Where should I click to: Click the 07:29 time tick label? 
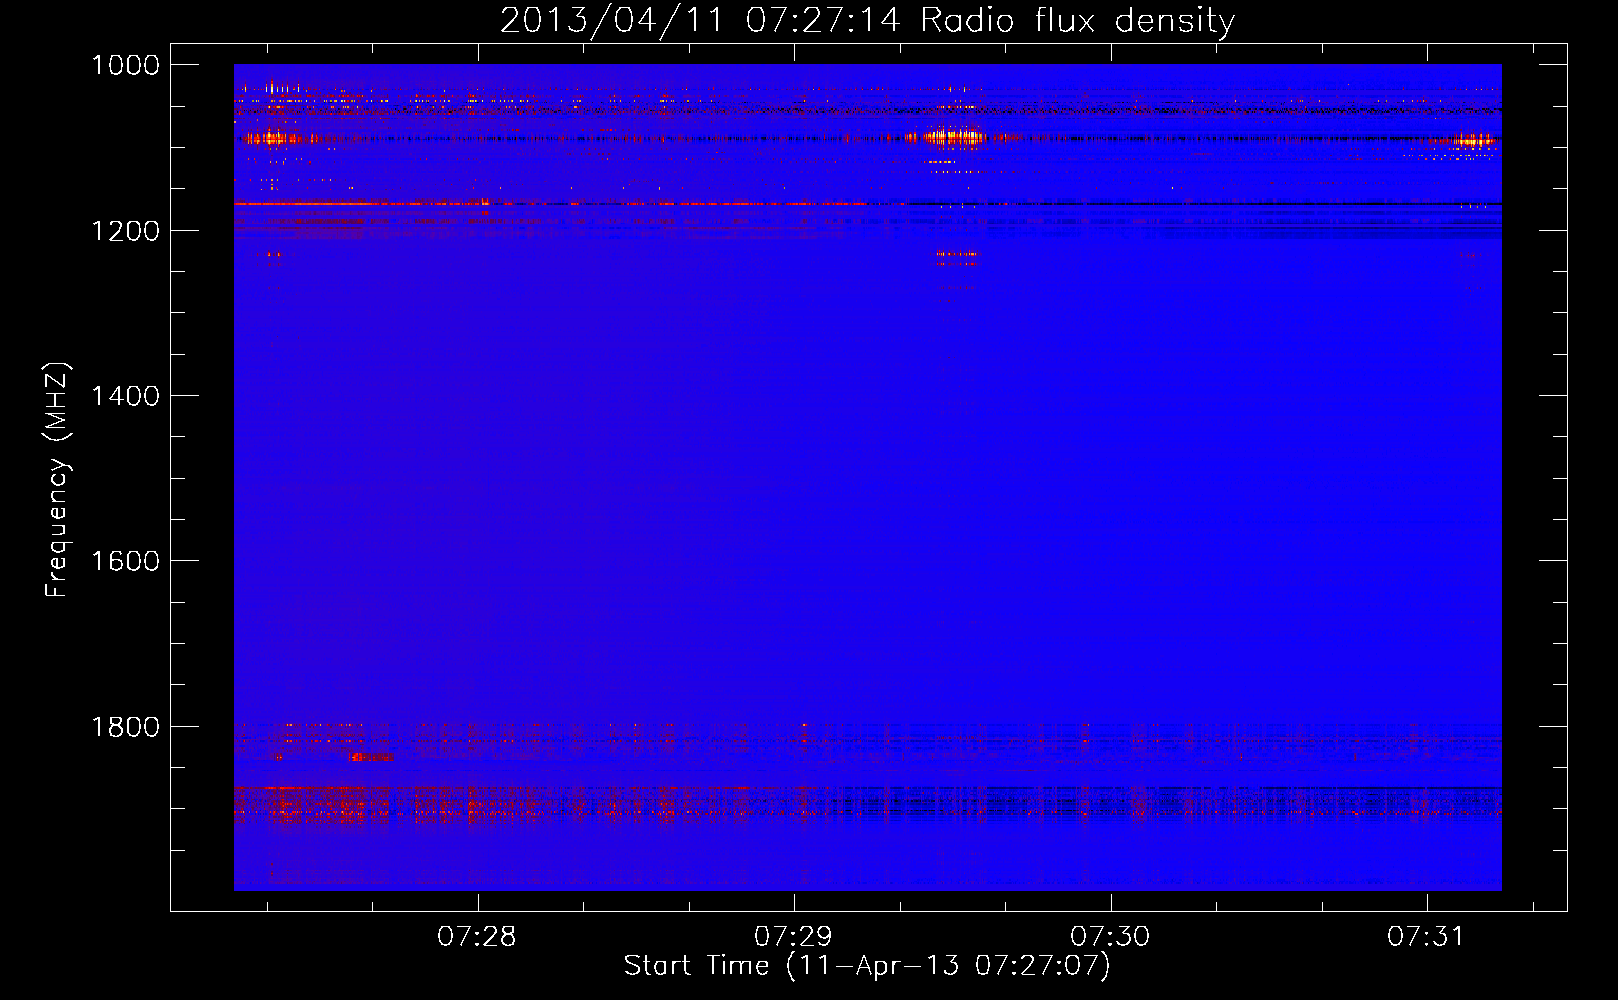pyautogui.click(x=794, y=937)
